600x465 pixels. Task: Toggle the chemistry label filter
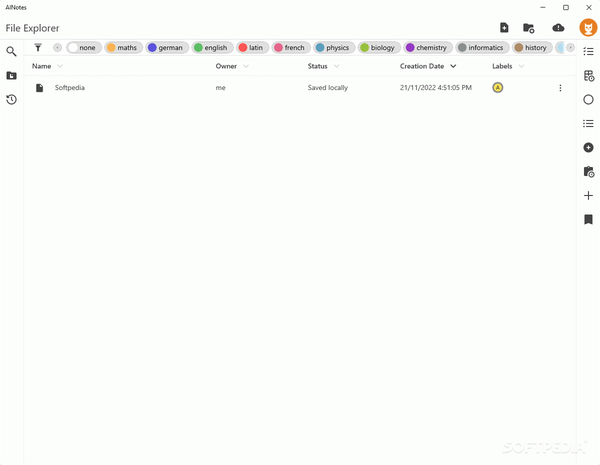point(428,47)
